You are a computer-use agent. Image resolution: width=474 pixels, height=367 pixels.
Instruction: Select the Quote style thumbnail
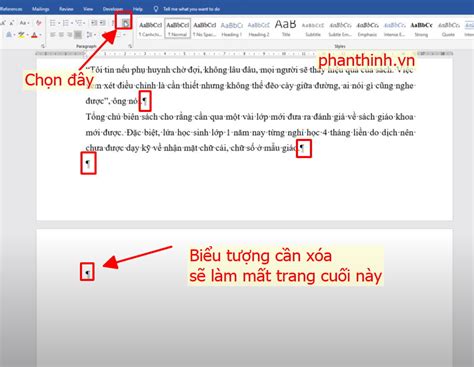coord(448,28)
